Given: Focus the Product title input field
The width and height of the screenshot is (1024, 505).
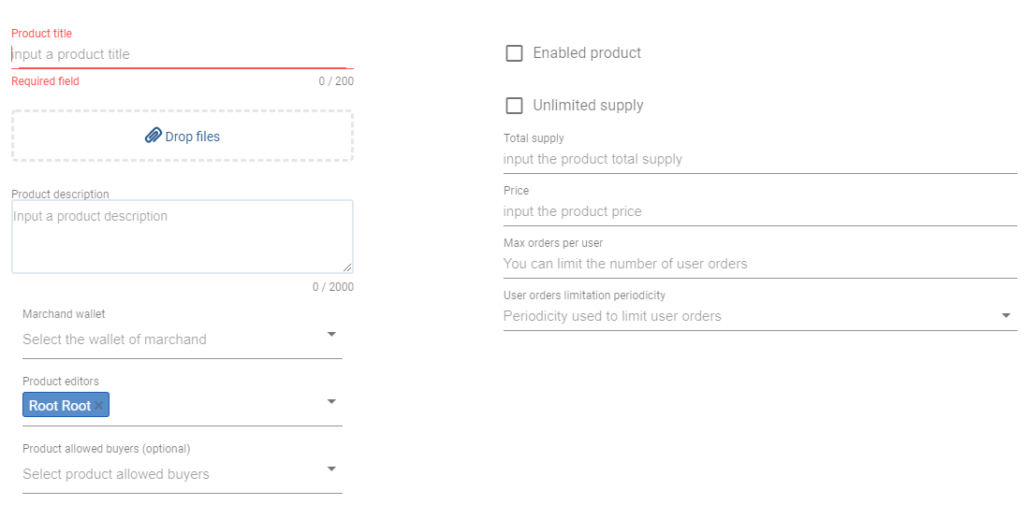Looking at the screenshot, I should 183,54.
